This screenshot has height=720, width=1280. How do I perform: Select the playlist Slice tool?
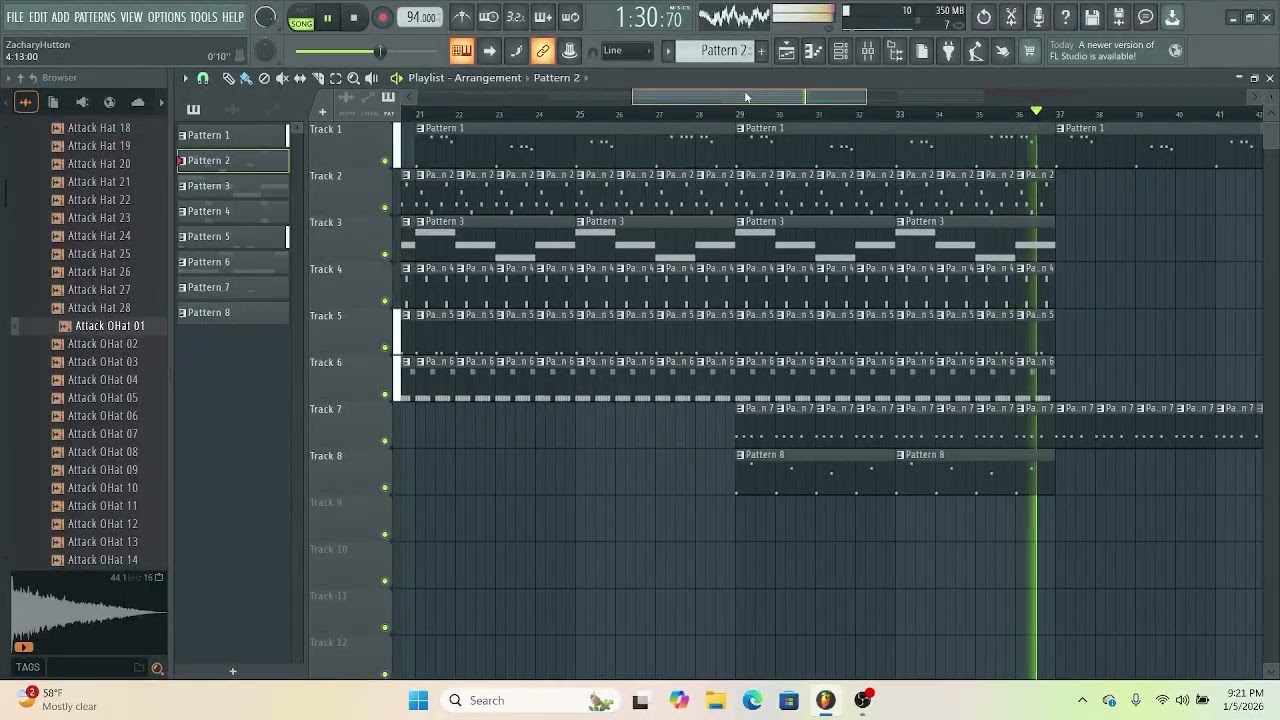[x=318, y=78]
